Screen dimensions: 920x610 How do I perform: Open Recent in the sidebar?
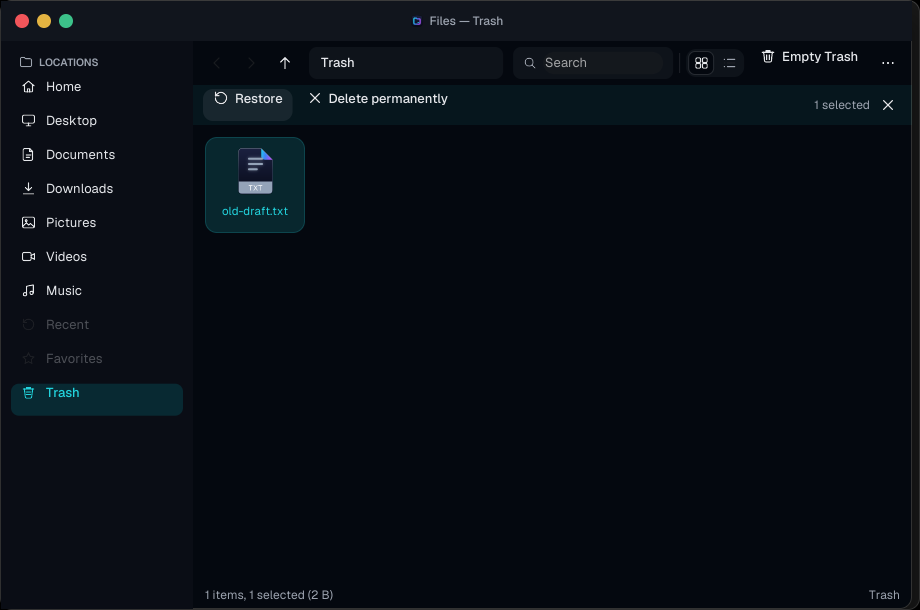click(x=97, y=325)
